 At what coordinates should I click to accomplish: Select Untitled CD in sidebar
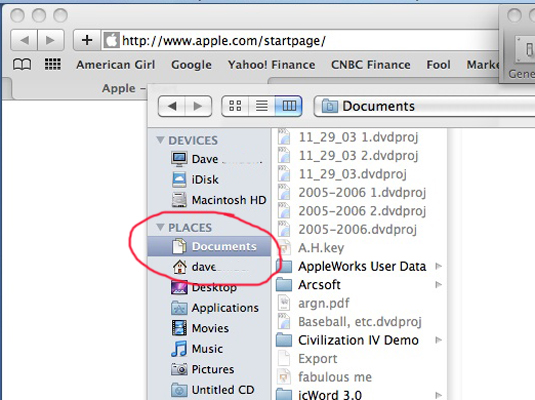209,390
